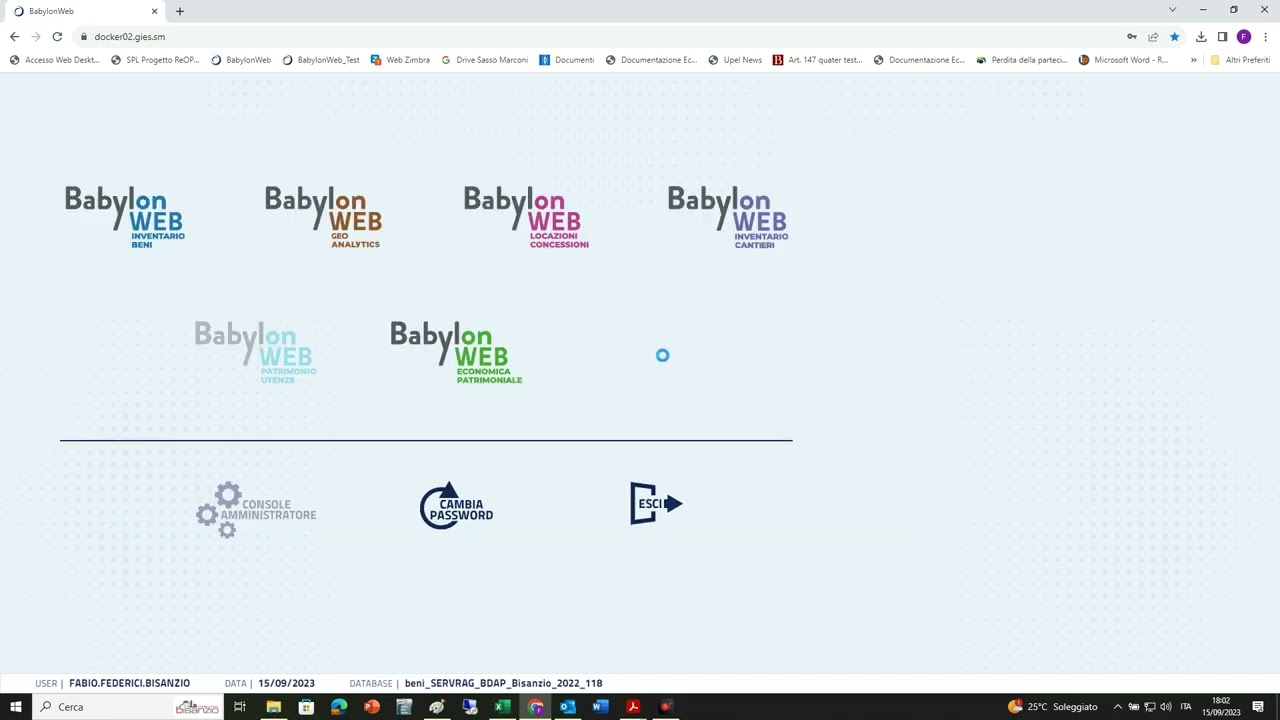1280x720 pixels.
Task: Open BabylonWeb Locazioni Concessioni module
Action: point(526,217)
